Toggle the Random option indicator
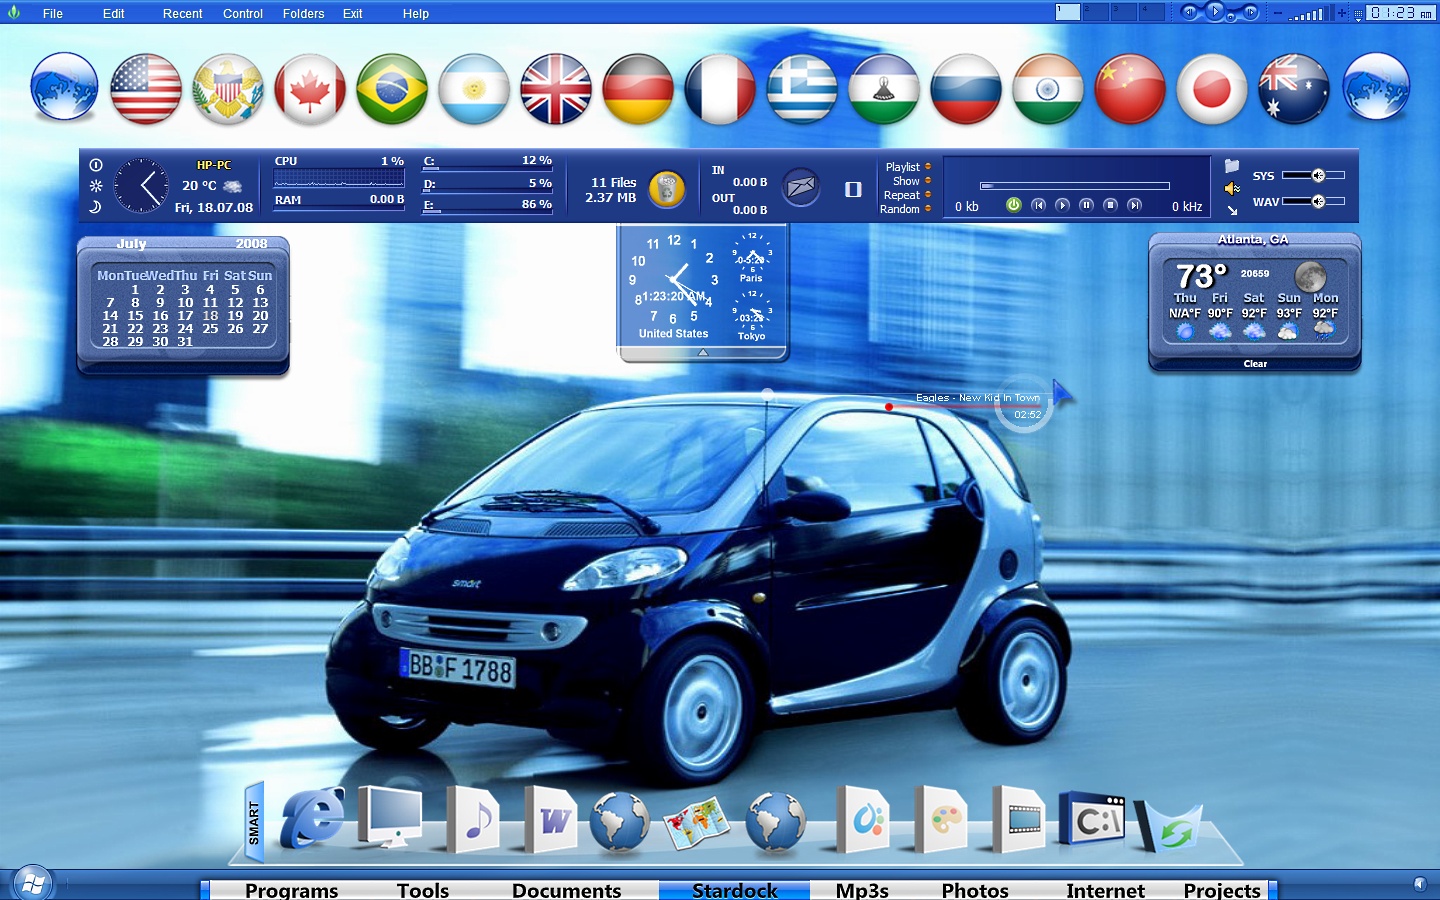The height and width of the screenshot is (900, 1440). click(x=928, y=209)
